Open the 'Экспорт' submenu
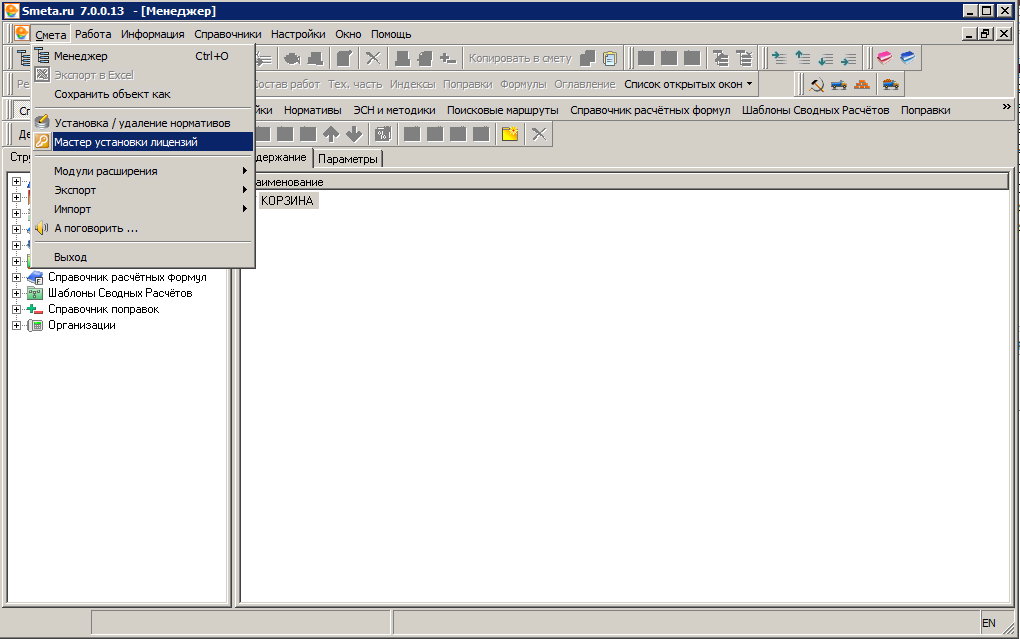Screen dimensions: 1020x639 tap(142, 190)
